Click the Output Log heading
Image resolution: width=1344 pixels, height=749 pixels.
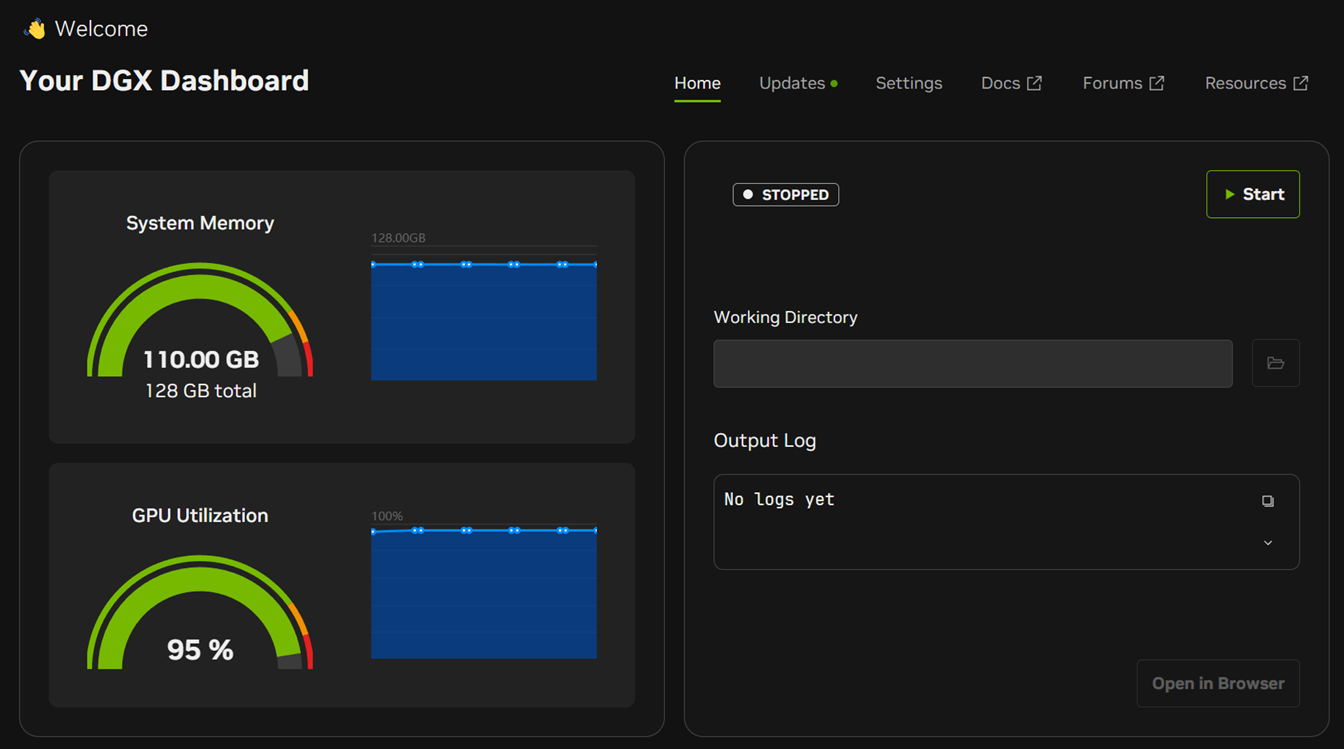pyautogui.click(x=765, y=440)
